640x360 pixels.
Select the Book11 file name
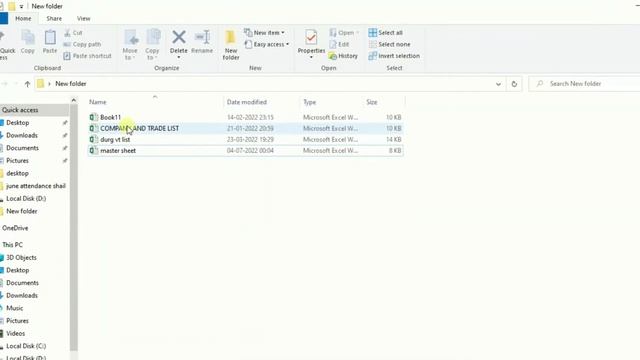click(111, 117)
